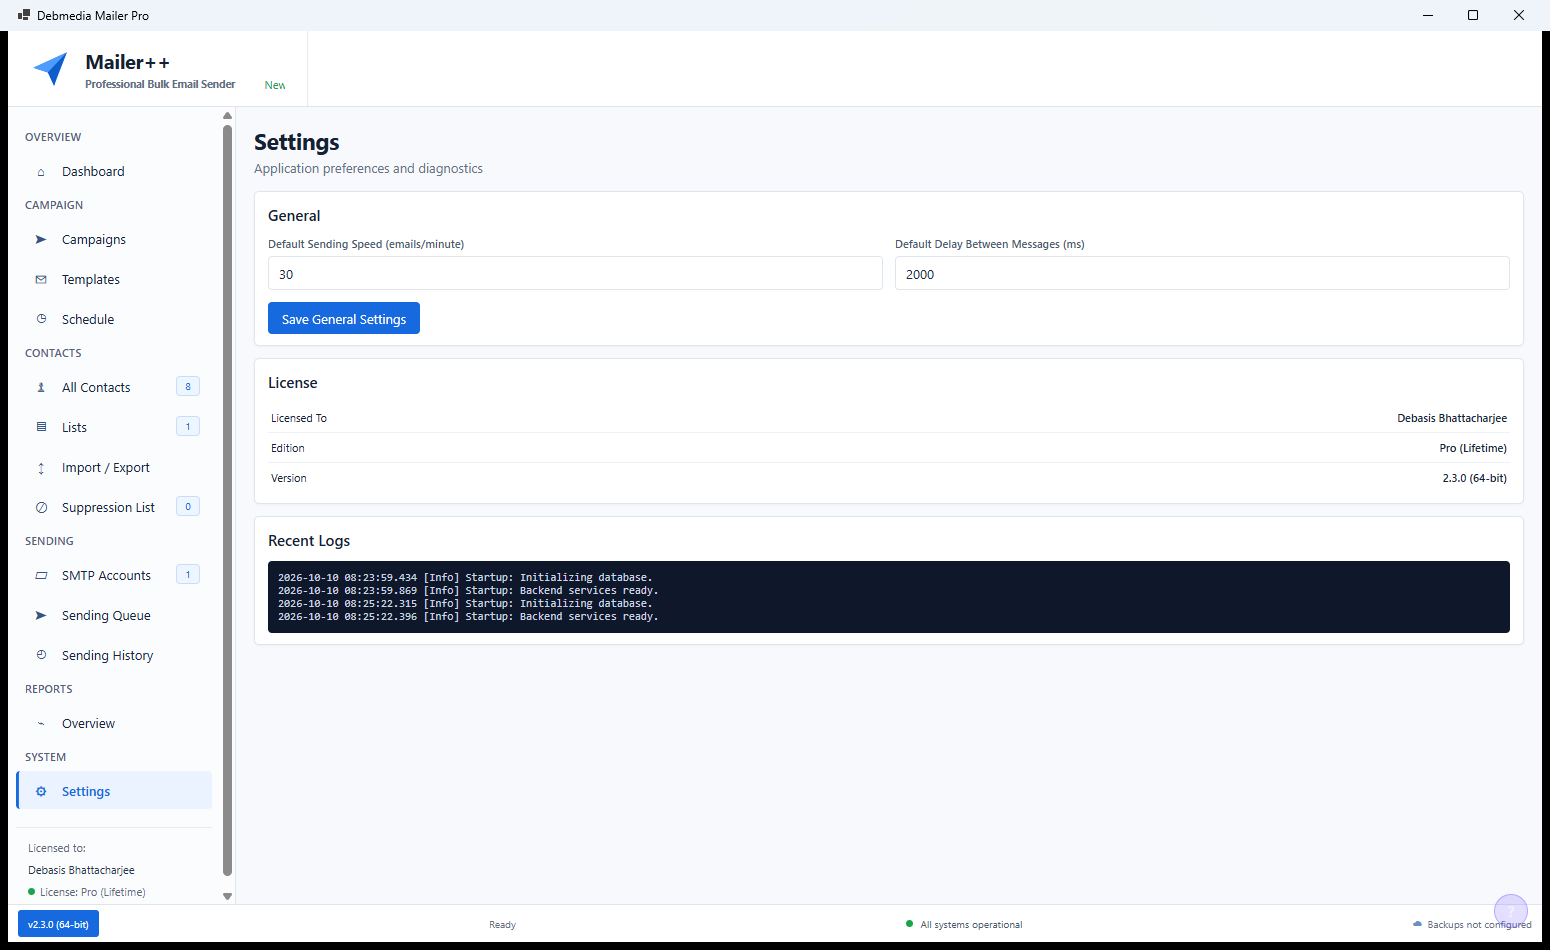Click 'Debasis Bhattacharjee' in License card
This screenshot has width=1550, height=950.
coord(1452,418)
